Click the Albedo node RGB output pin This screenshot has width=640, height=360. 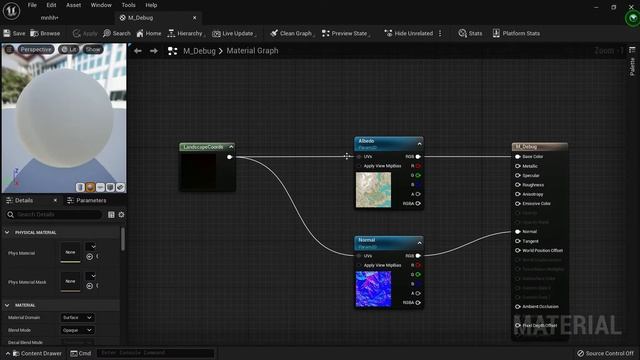pos(418,157)
